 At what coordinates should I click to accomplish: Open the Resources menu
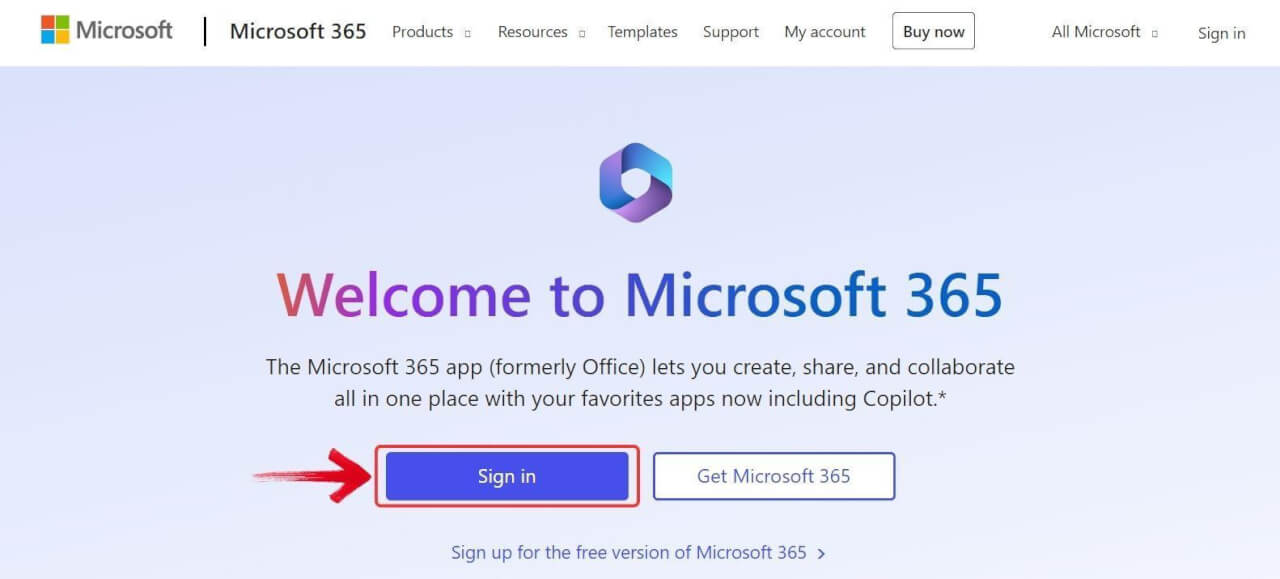click(x=532, y=32)
